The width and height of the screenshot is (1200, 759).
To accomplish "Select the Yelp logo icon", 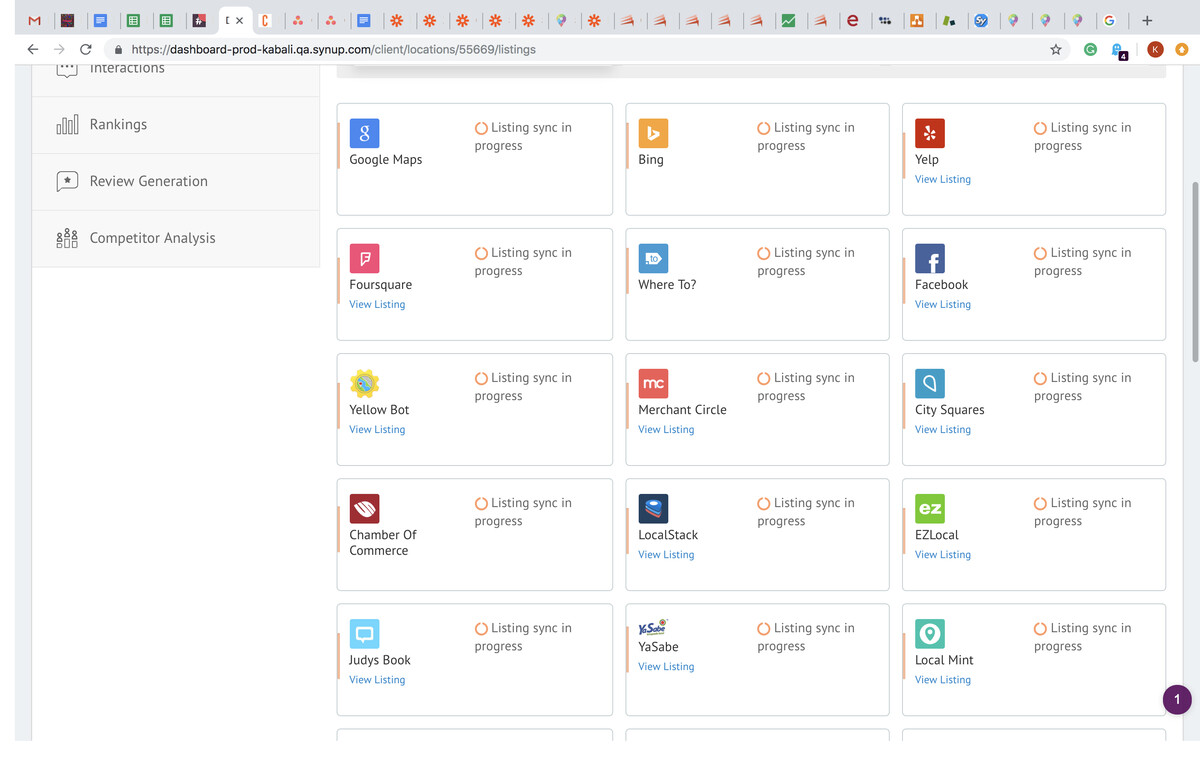I will click(x=929, y=133).
